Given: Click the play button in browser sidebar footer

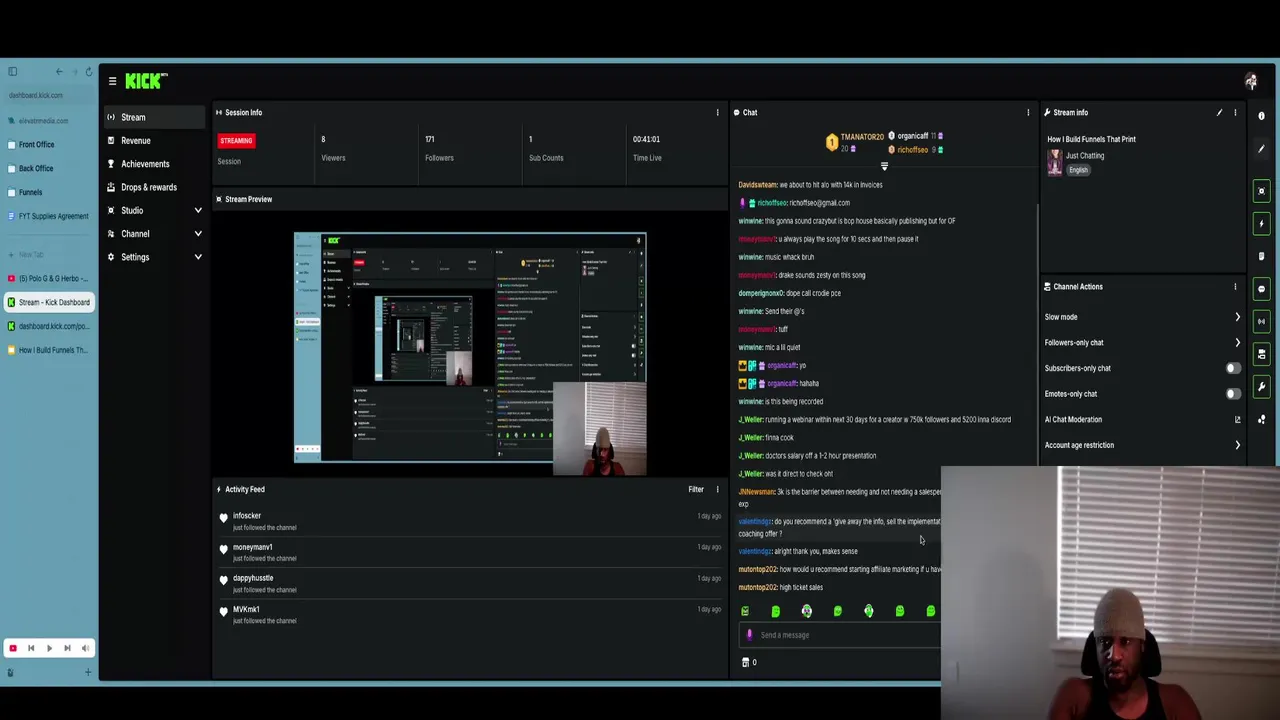Looking at the screenshot, I should [x=49, y=648].
